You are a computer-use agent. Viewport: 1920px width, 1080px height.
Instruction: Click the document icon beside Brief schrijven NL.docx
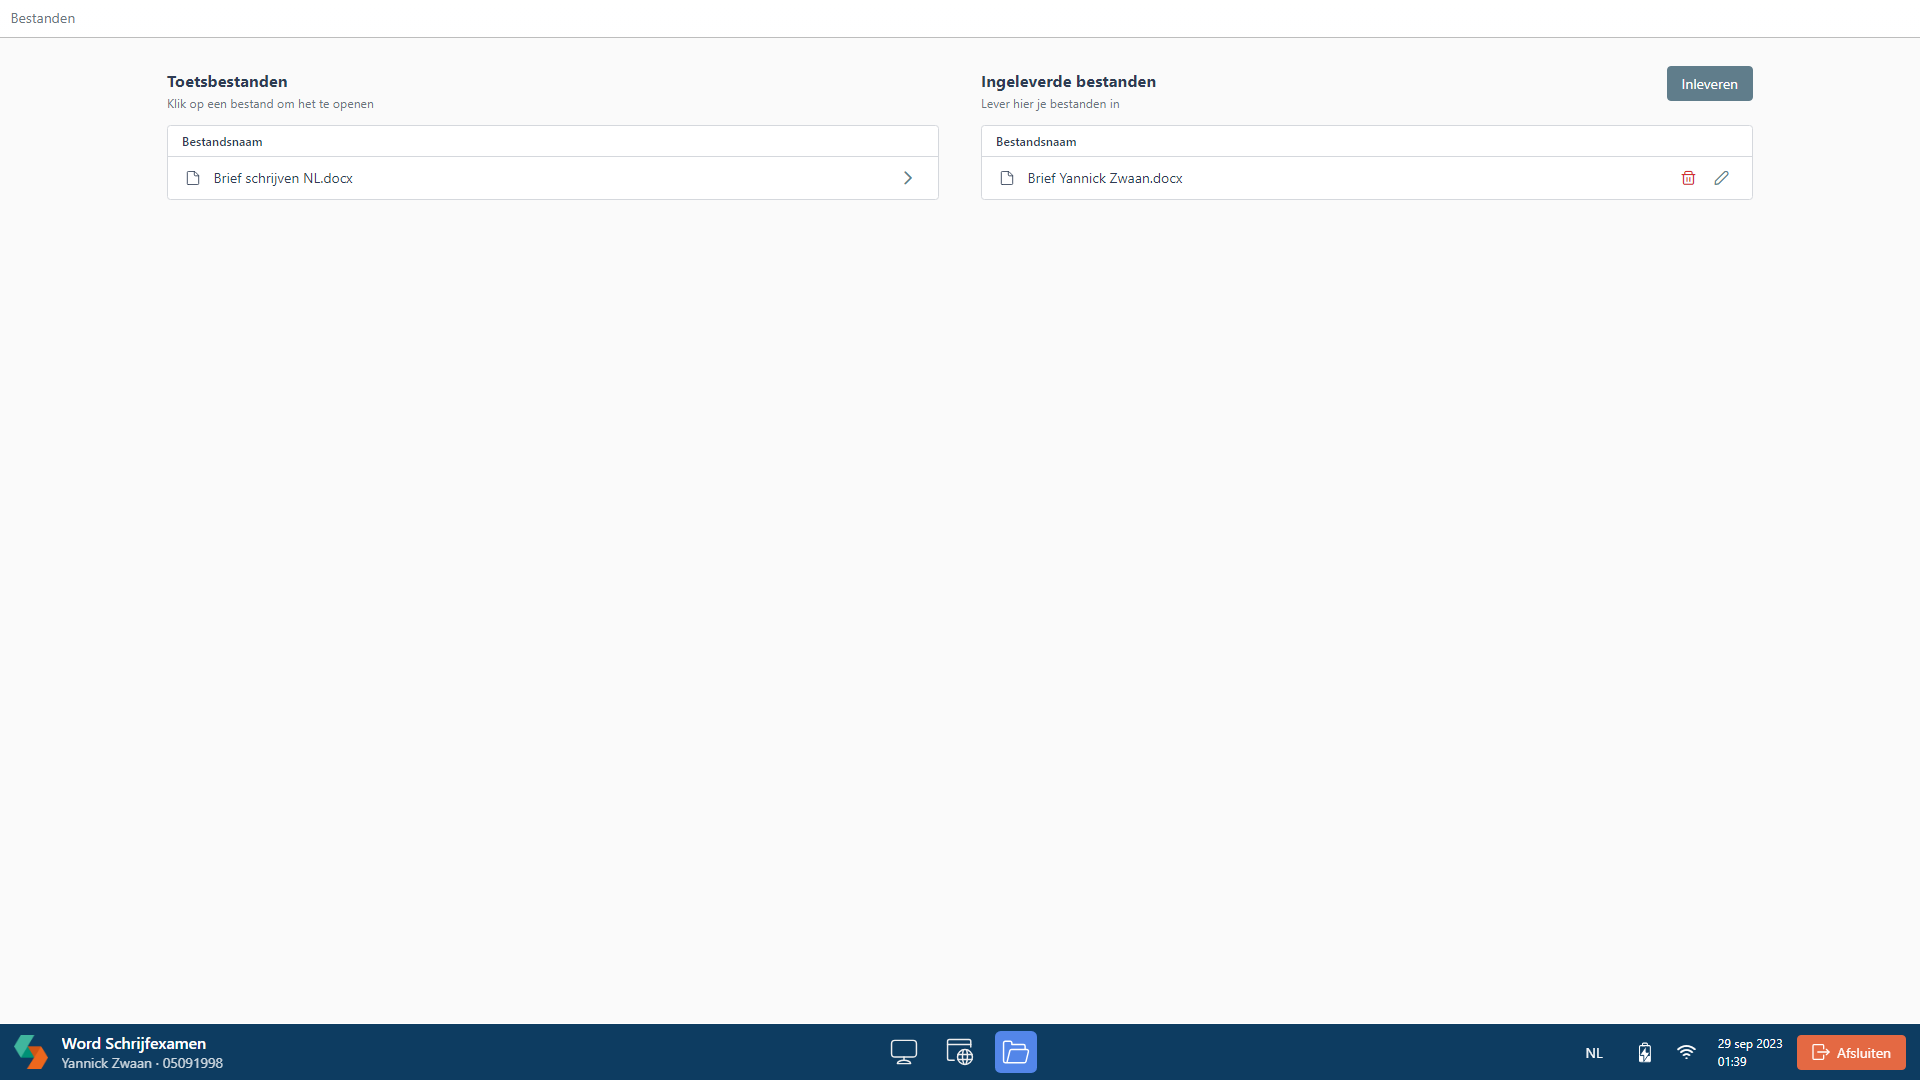(x=193, y=178)
